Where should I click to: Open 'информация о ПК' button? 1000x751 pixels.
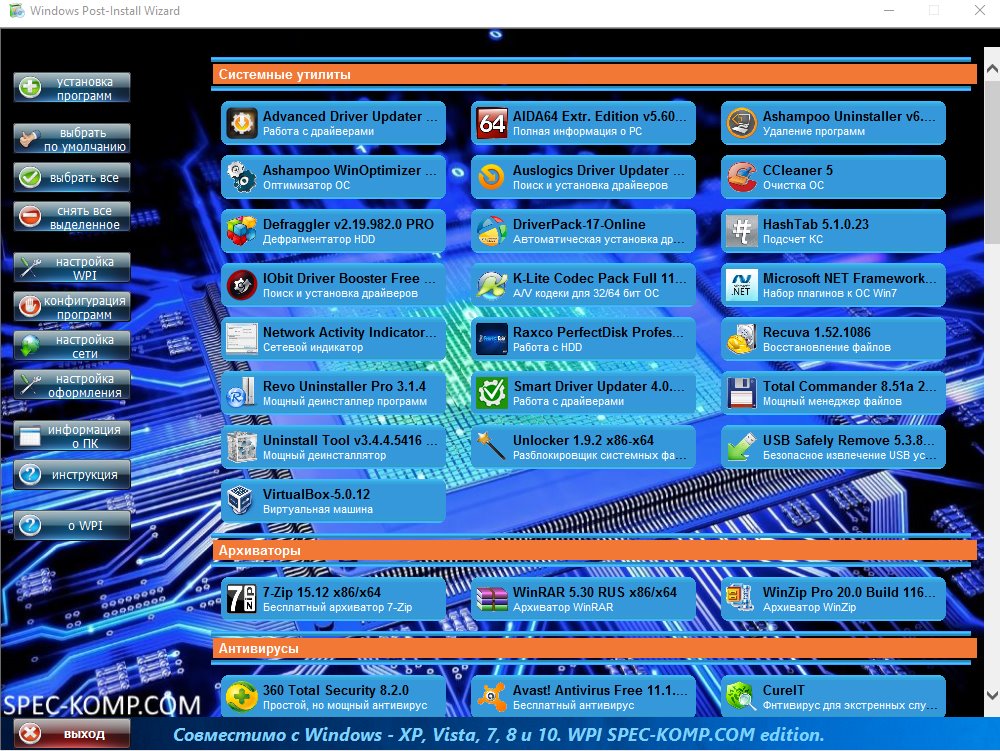coord(72,436)
